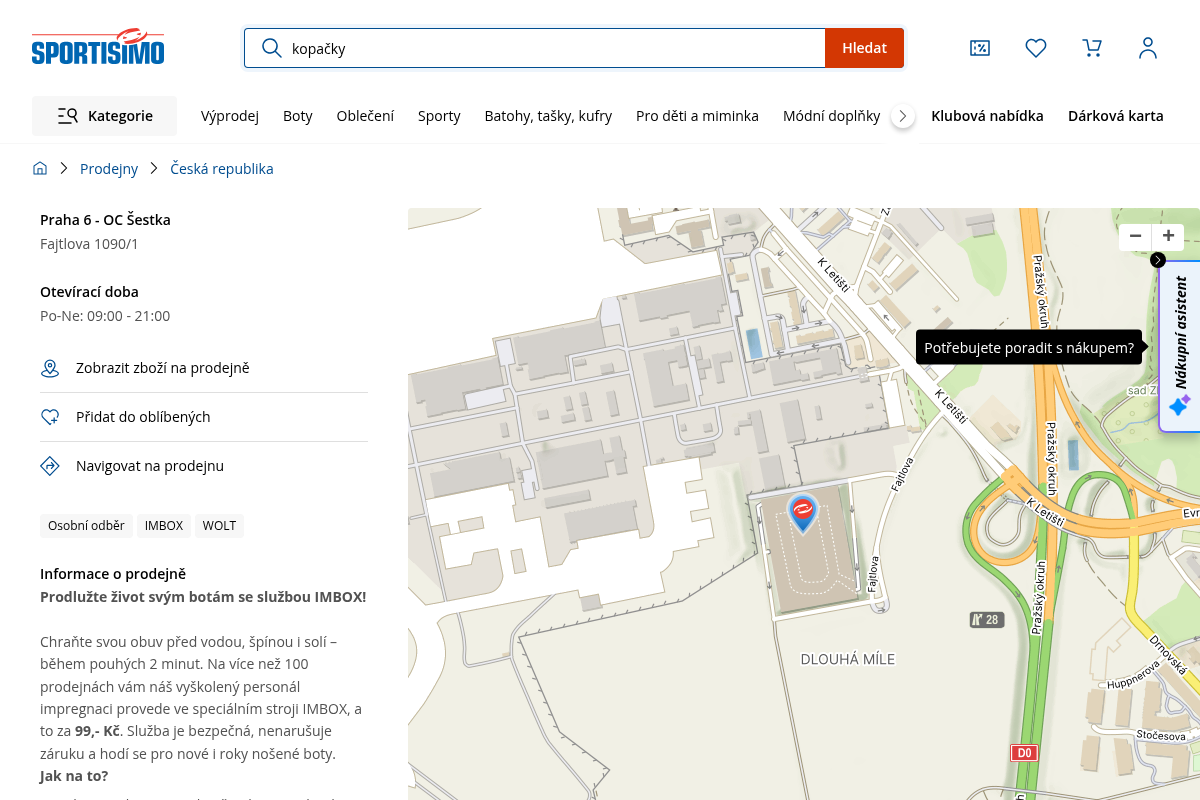Click the Potřebujete poradit s nákupem tooltip
The width and height of the screenshot is (1200, 800).
1029,348
